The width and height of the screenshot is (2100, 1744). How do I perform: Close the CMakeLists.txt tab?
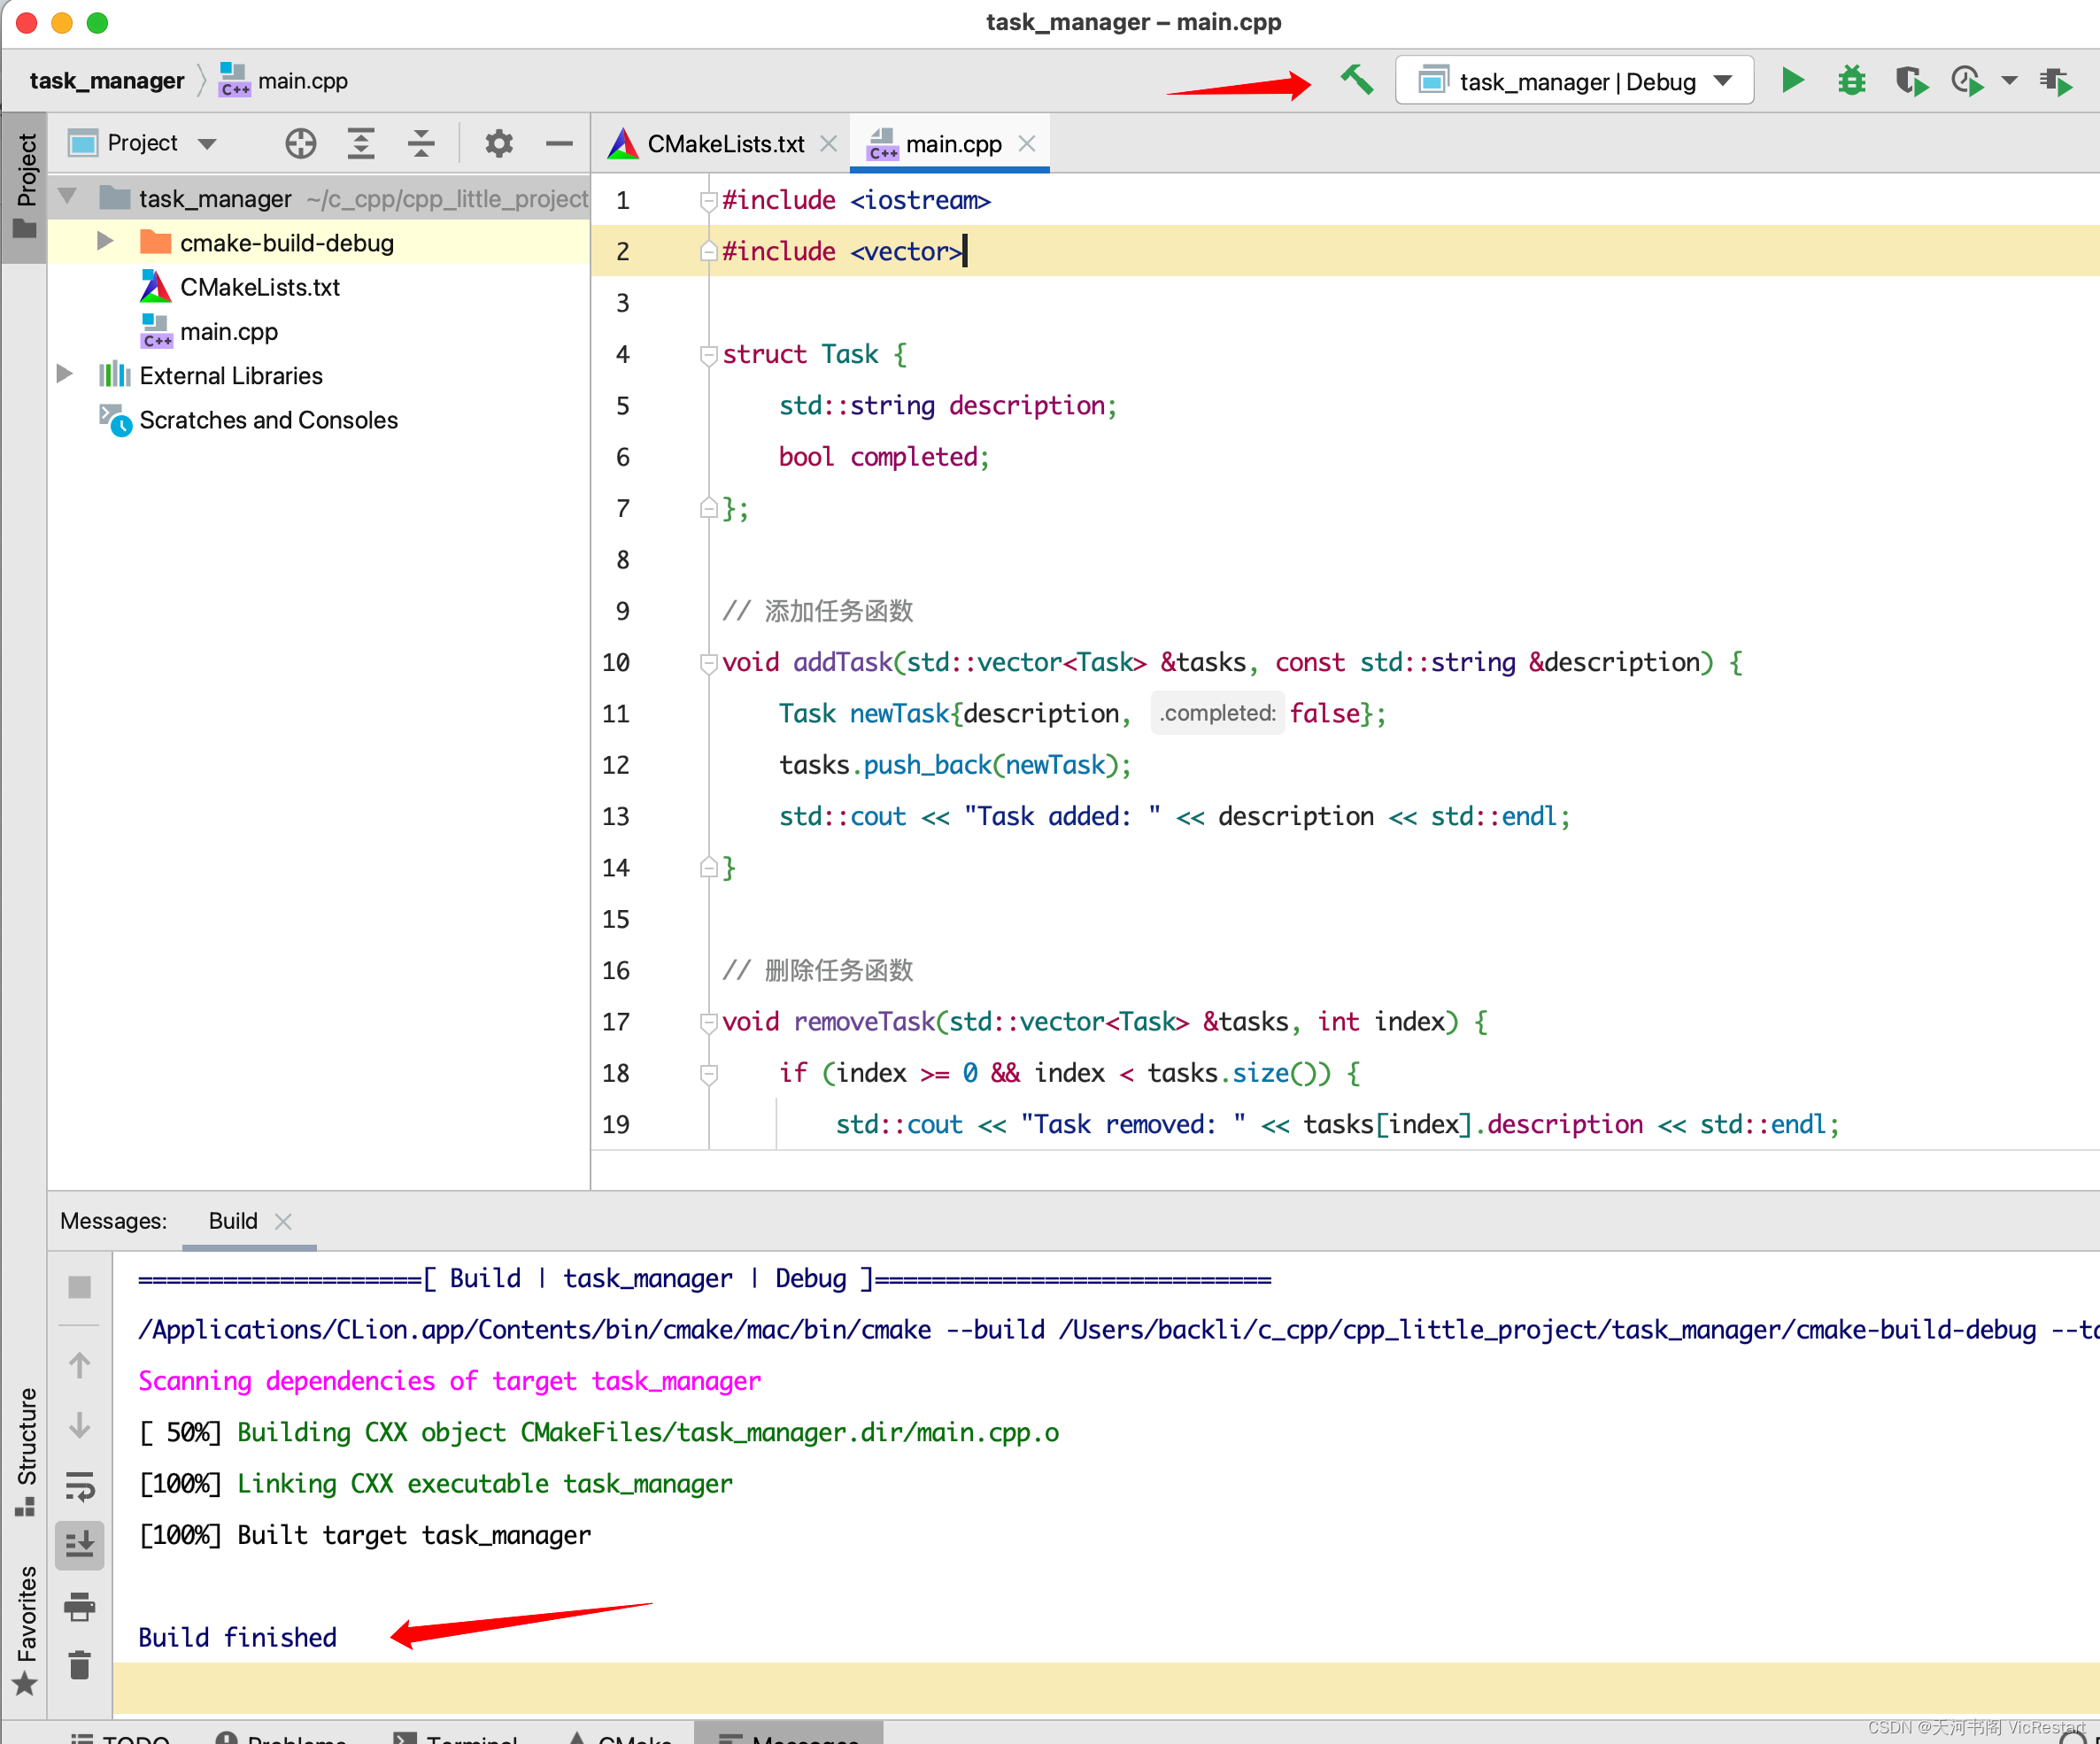828,144
